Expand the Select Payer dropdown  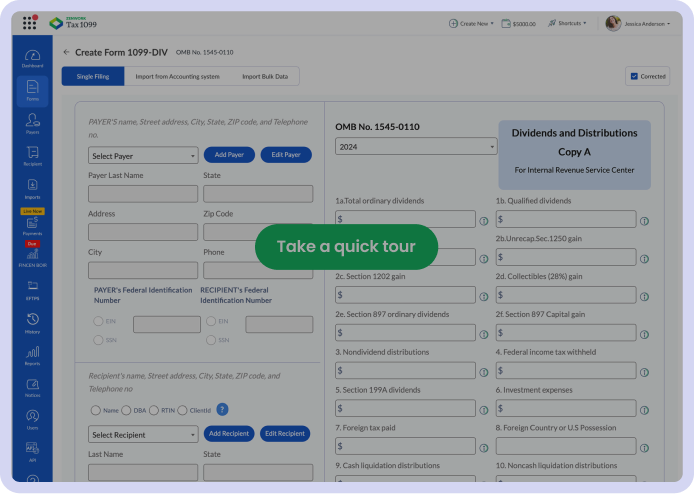click(x=143, y=156)
